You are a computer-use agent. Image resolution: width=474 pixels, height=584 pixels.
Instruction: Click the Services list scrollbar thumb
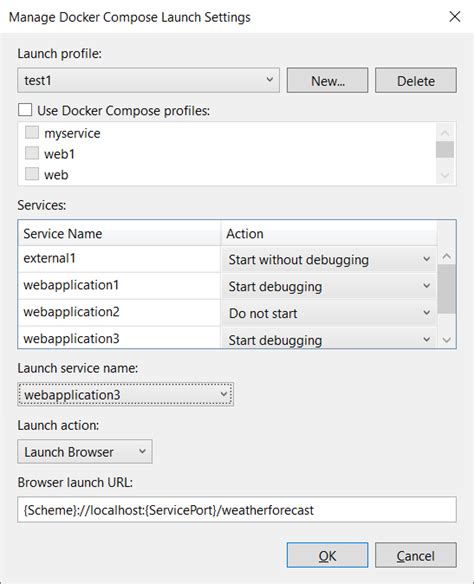pos(446,289)
